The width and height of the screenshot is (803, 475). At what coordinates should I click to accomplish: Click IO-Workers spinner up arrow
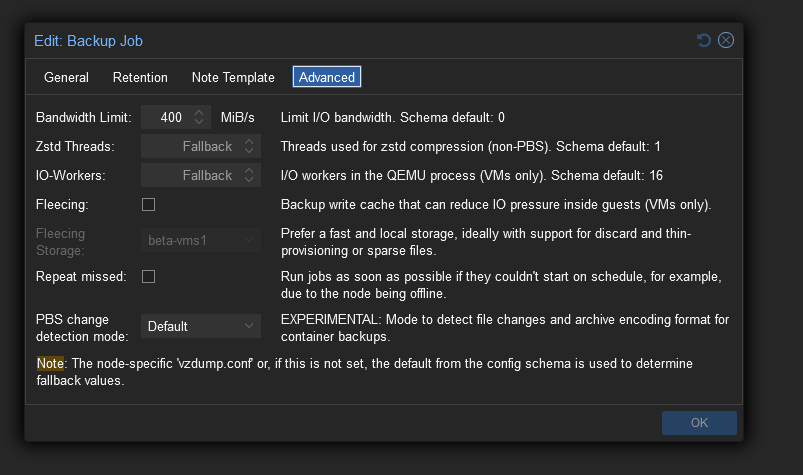249,170
